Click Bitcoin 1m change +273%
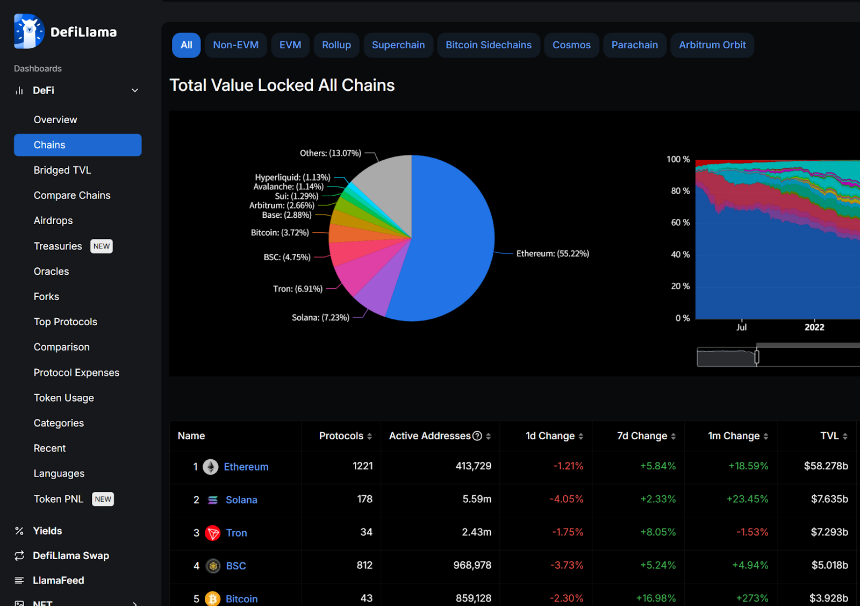860x606 pixels. [x=753, y=598]
